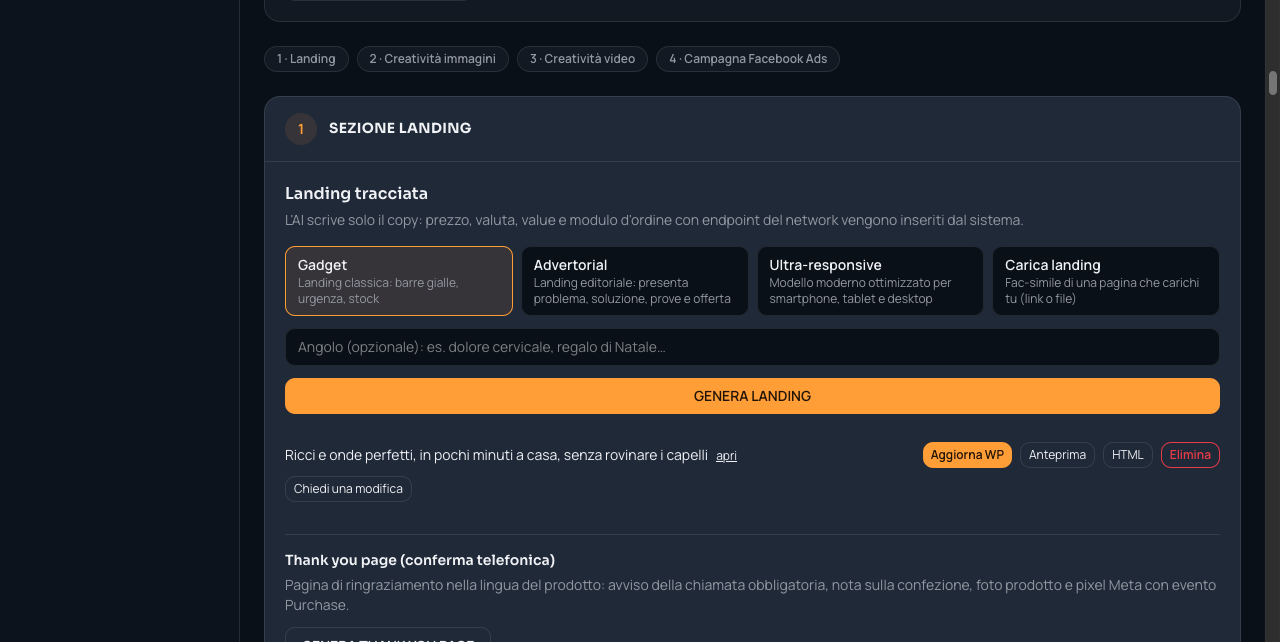The image size is (1280, 642).
Task: Select the 4 · Campagna Facebook Ads step
Action: [x=748, y=59]
